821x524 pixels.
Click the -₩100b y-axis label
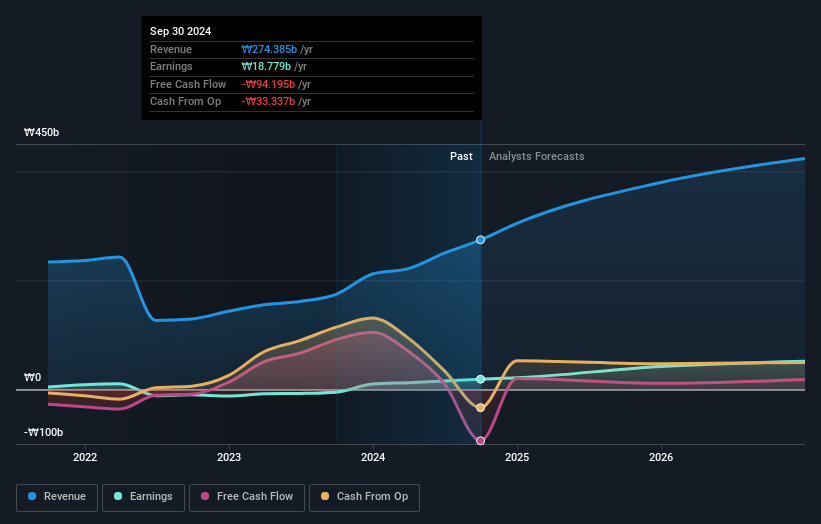43,432
